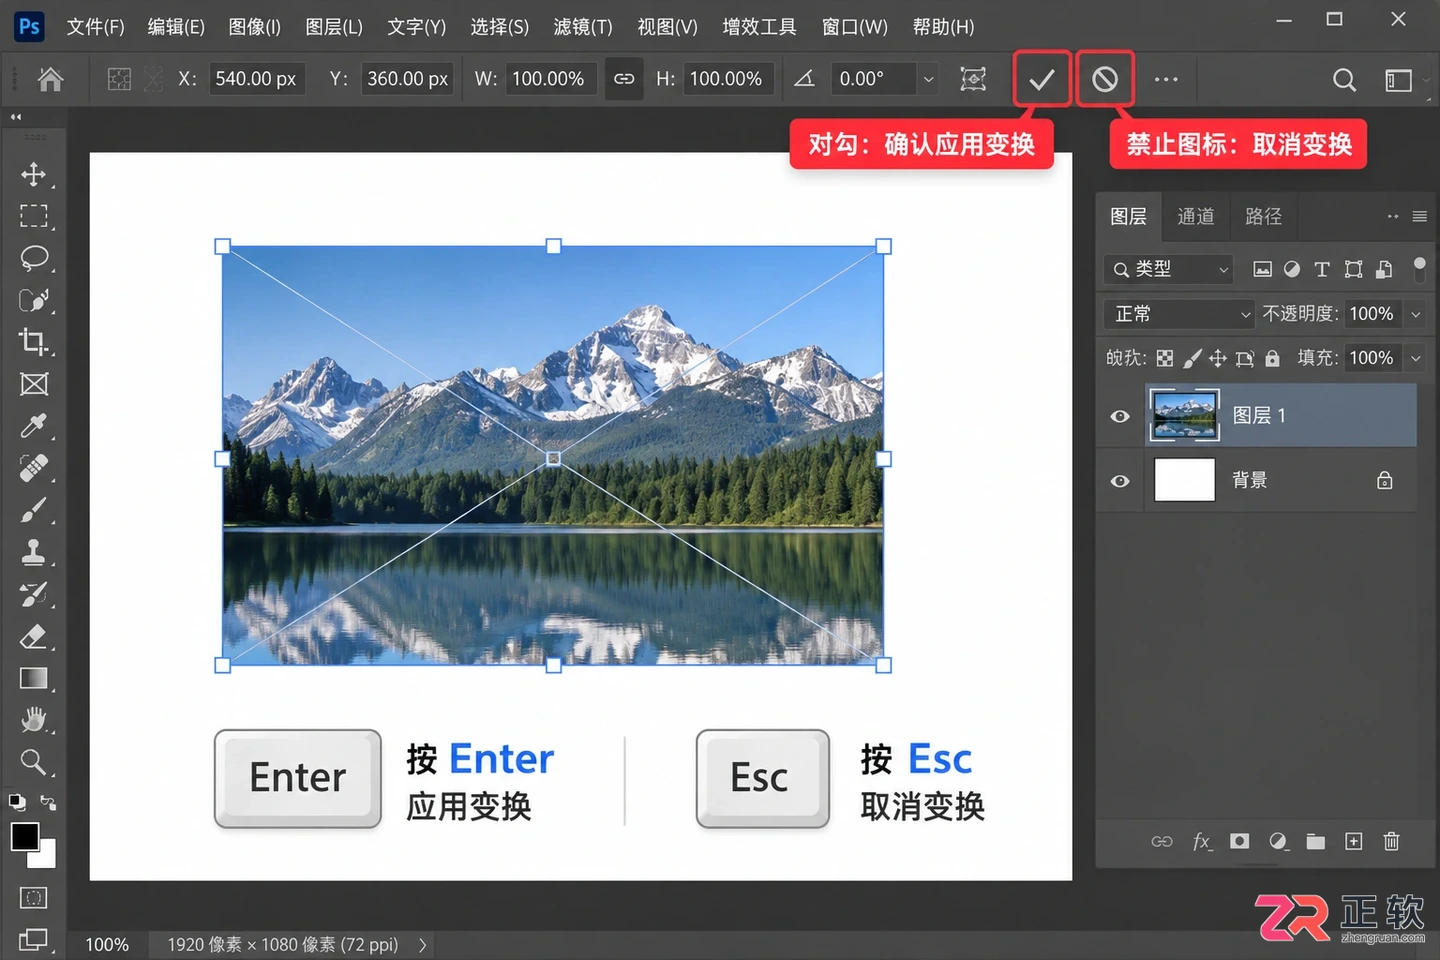
Task: Open rotation angle dropdown arrow
Action: pos(929,79)
